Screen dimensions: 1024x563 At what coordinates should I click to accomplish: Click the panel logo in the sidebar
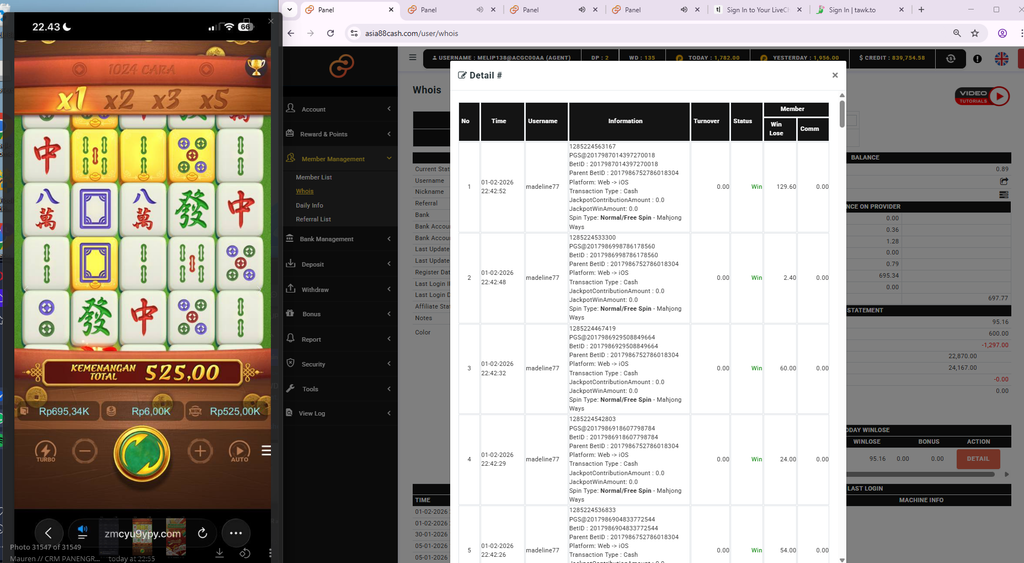pos(342,66)
